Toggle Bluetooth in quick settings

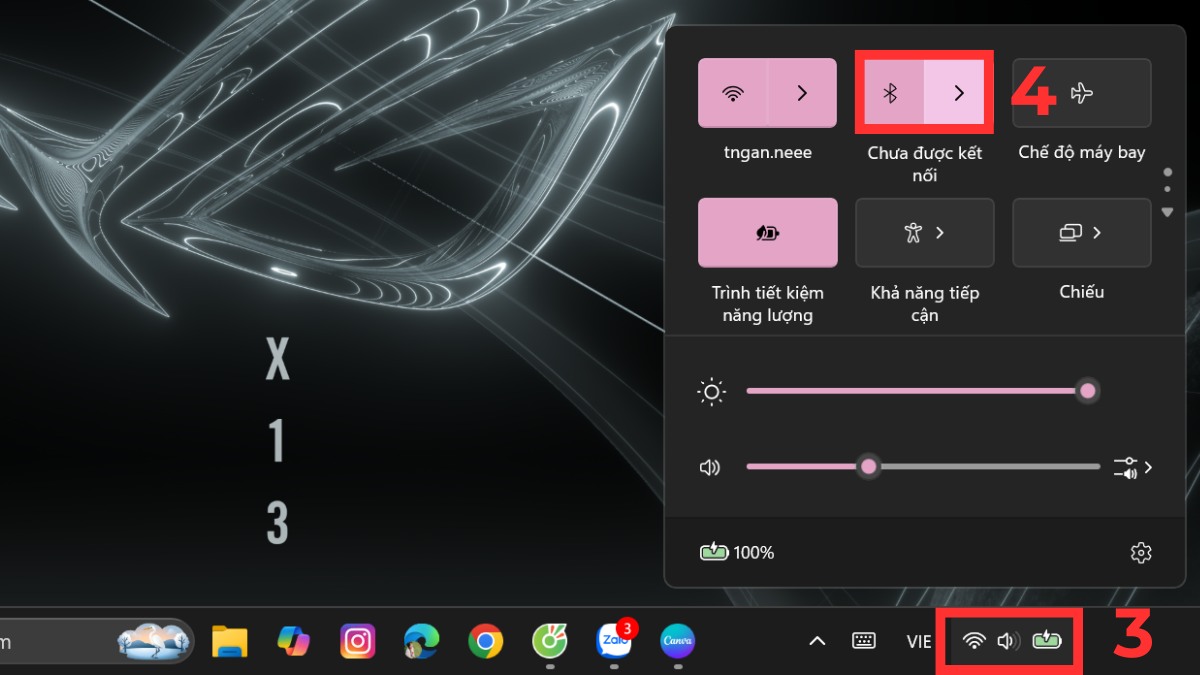(x=890, y=93)
